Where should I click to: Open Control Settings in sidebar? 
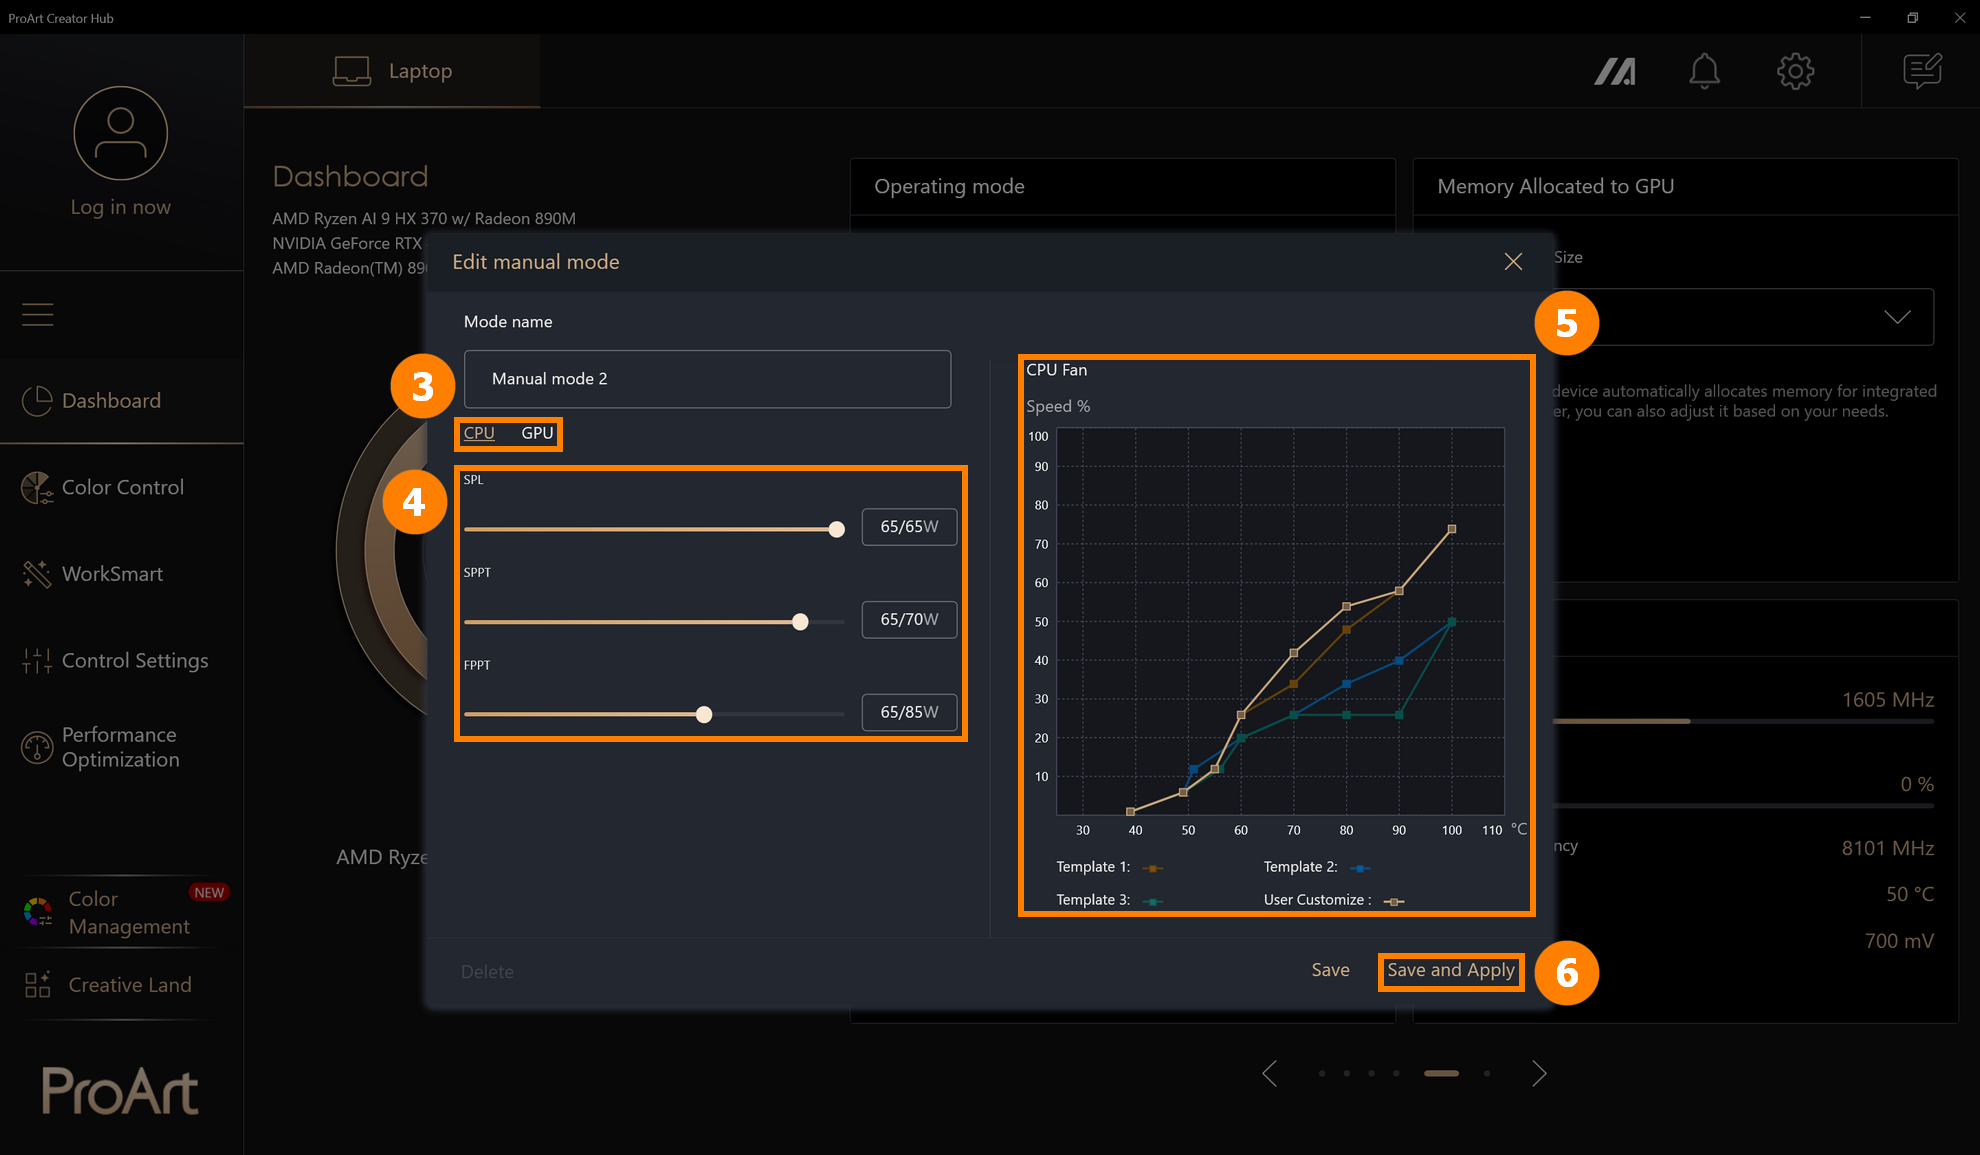pos(122,661)
